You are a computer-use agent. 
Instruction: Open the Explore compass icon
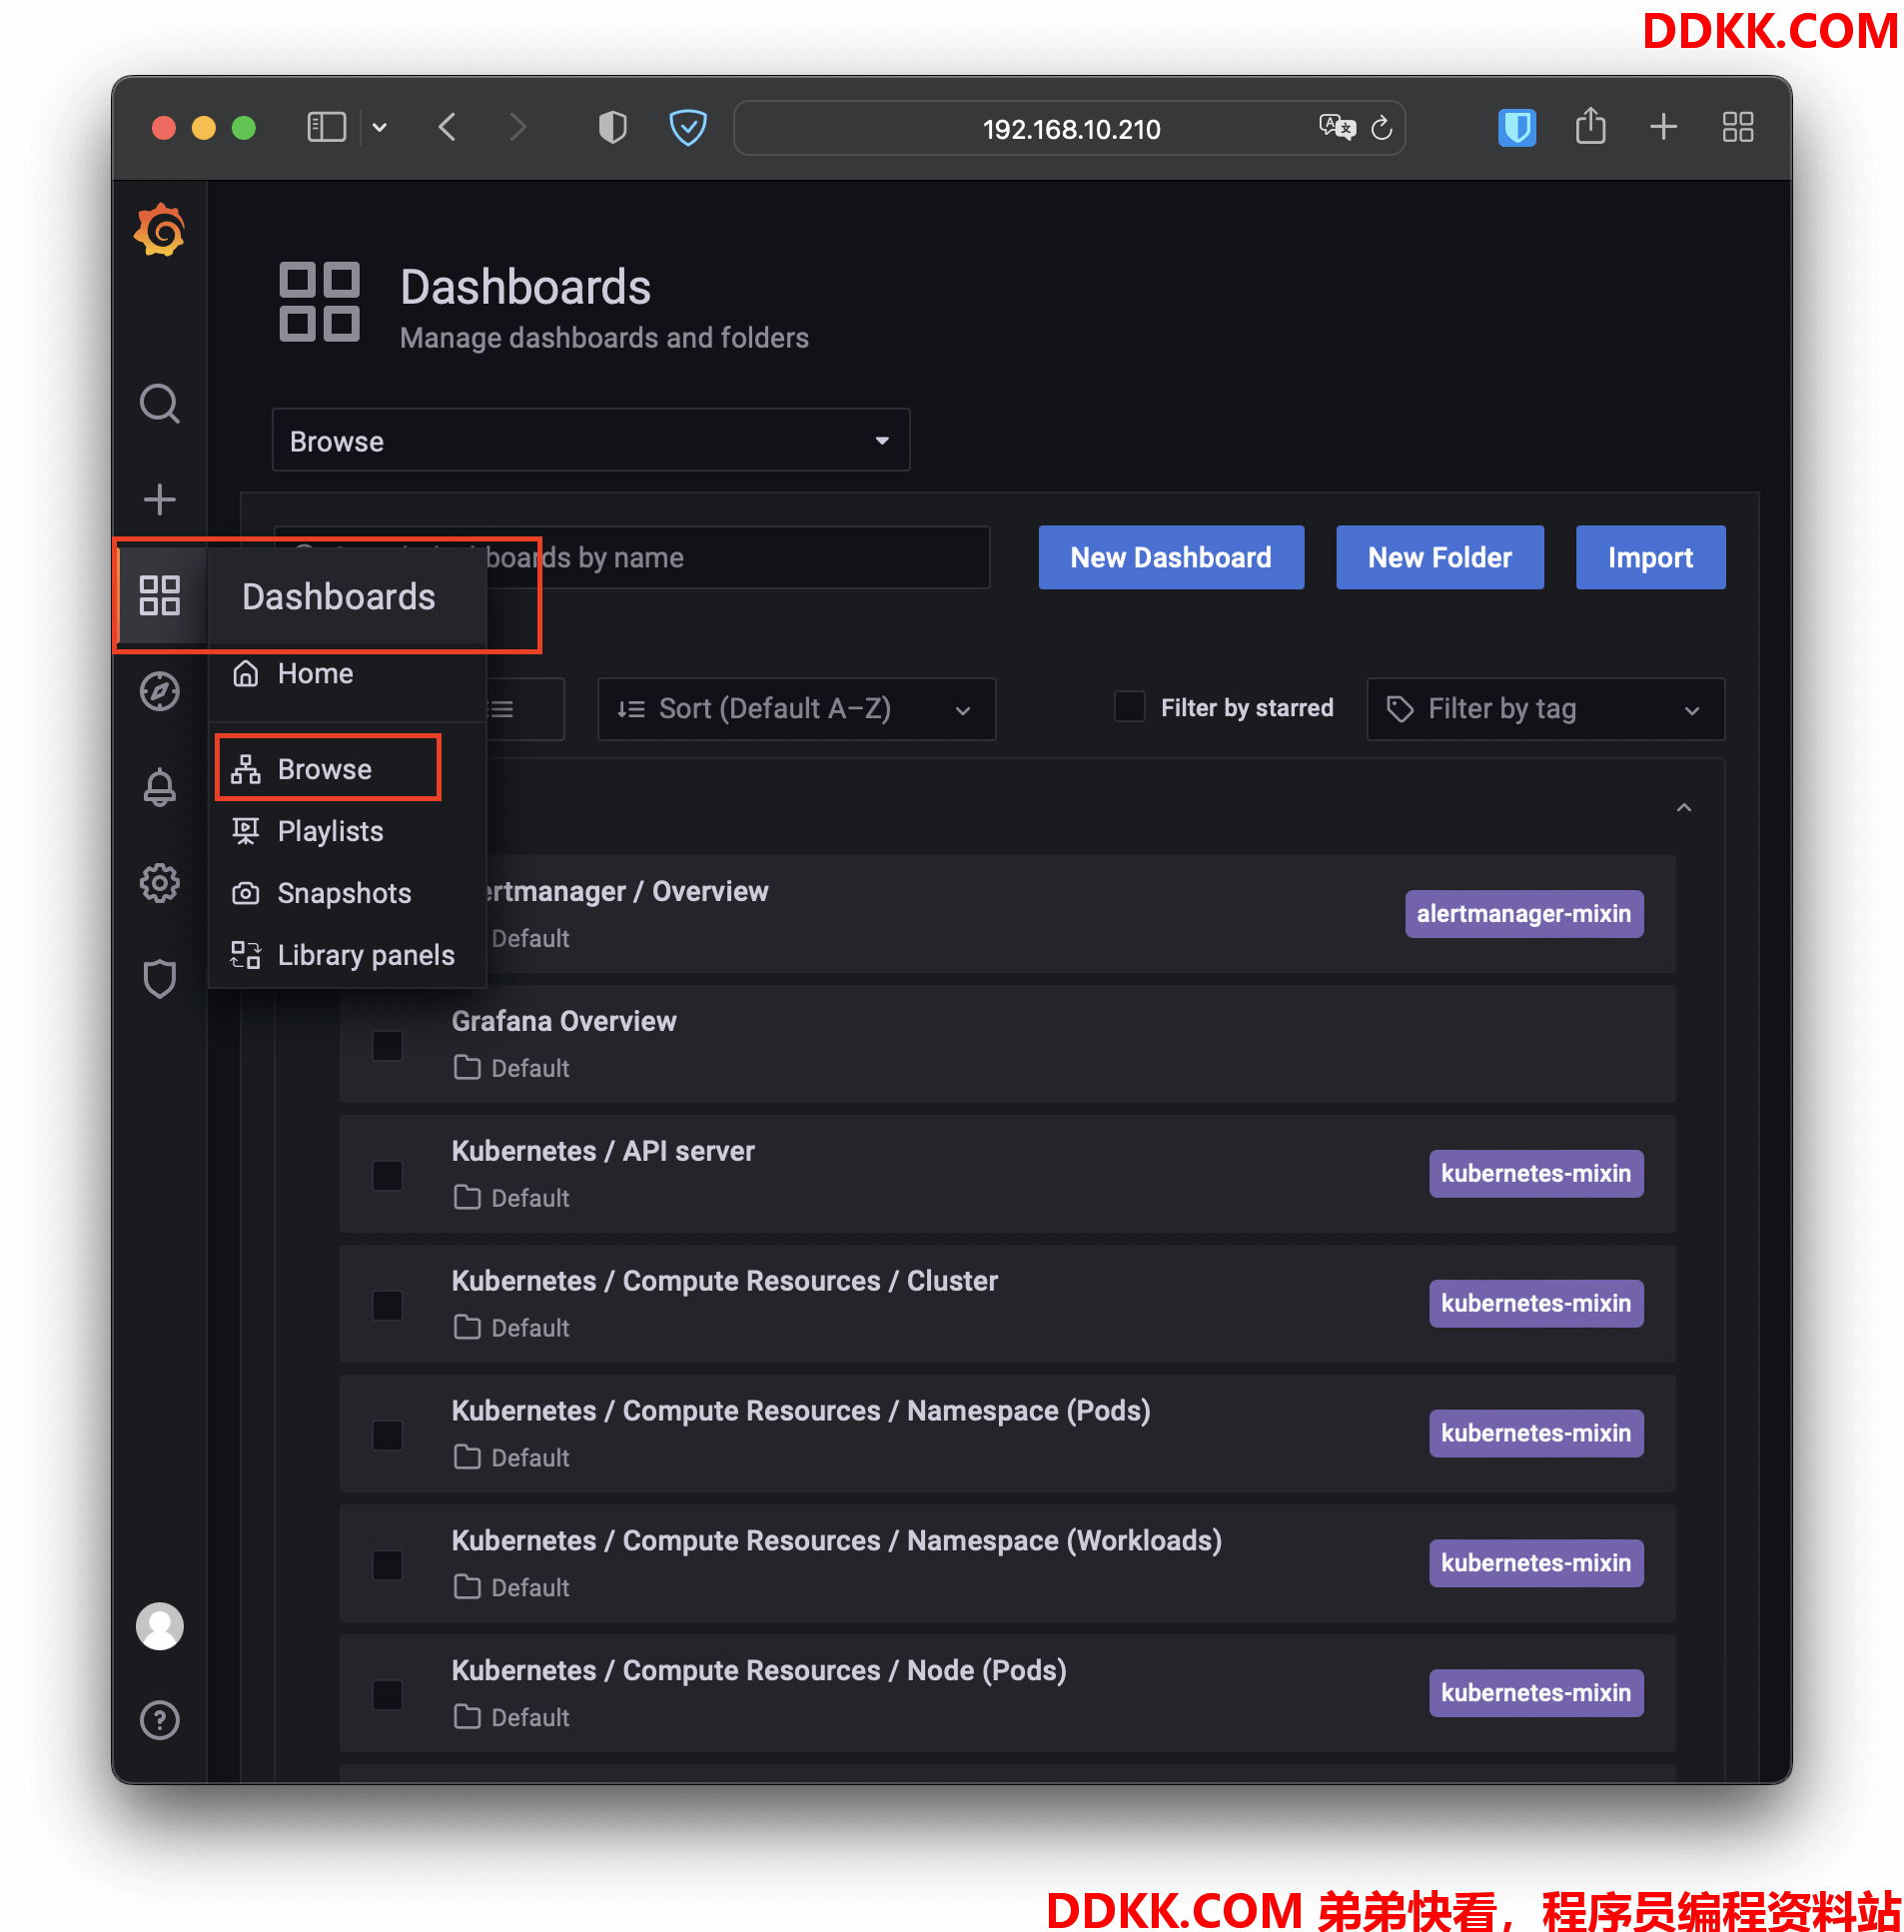tap(160, 691)
